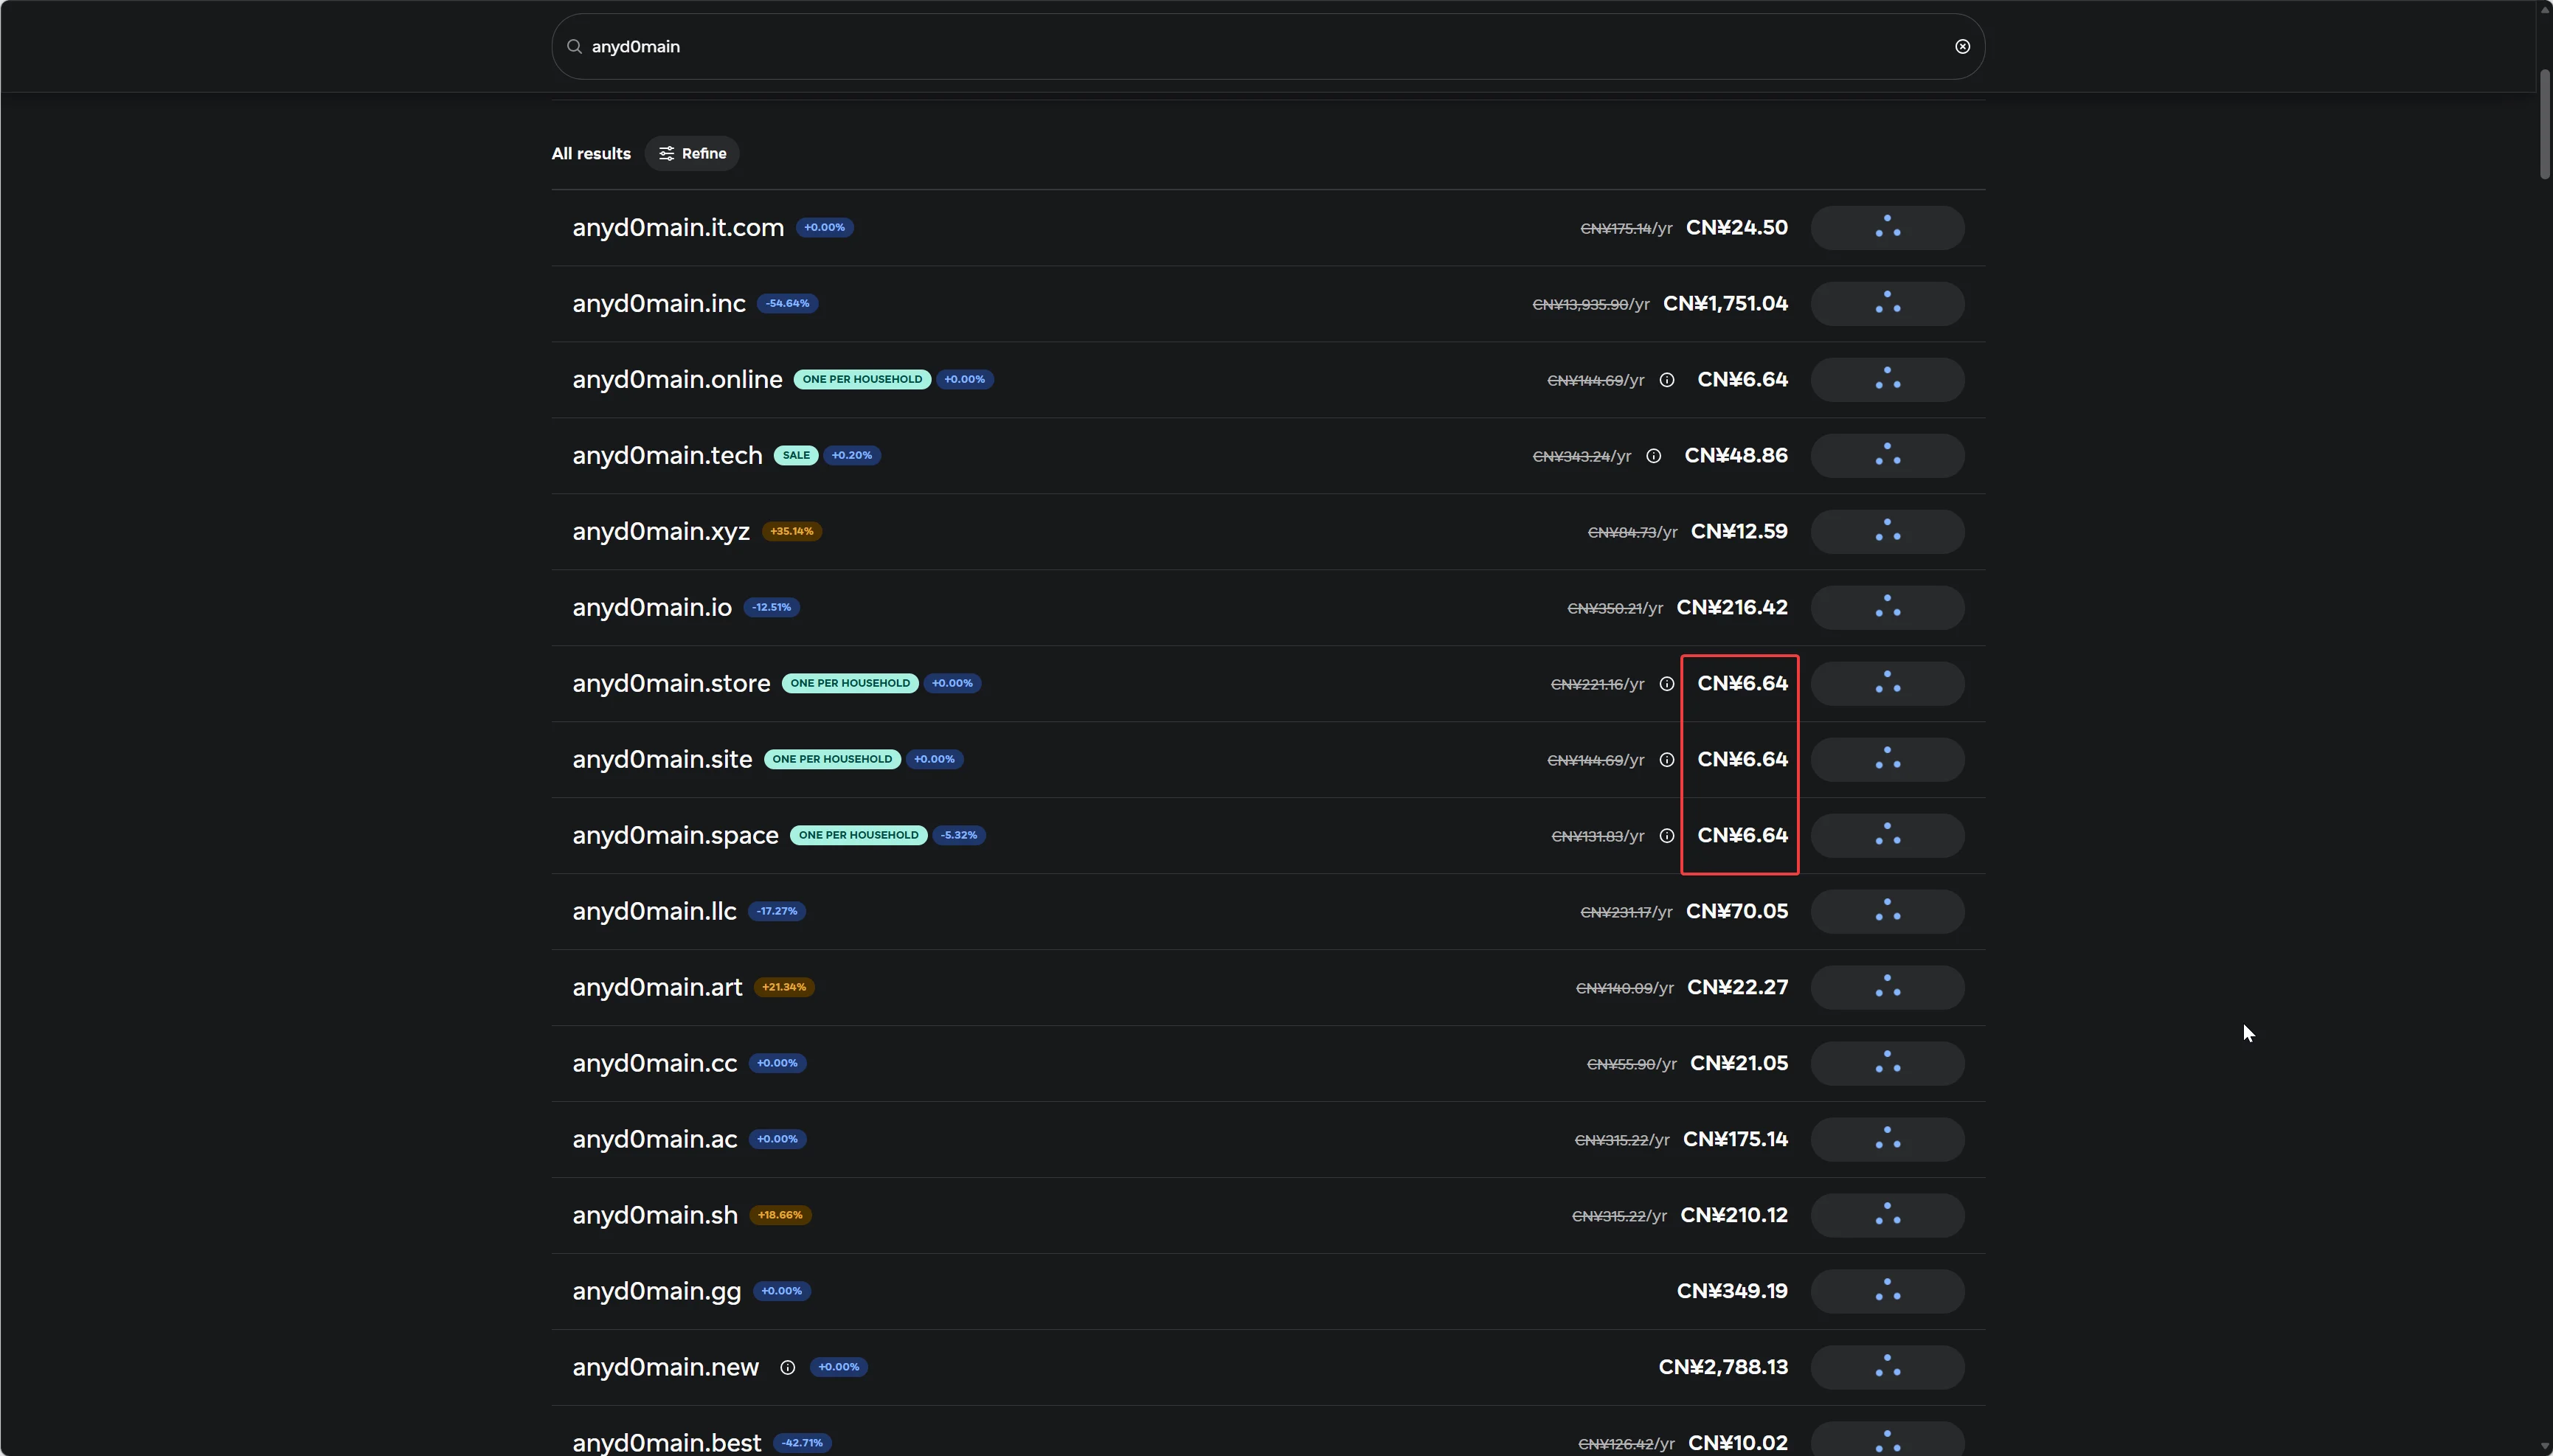The width and height of the screenshot is (2553, 1456).
Task: Click the CN¥2,788.13 price for anyd0main.new
Action: tap(1723, 1368)
